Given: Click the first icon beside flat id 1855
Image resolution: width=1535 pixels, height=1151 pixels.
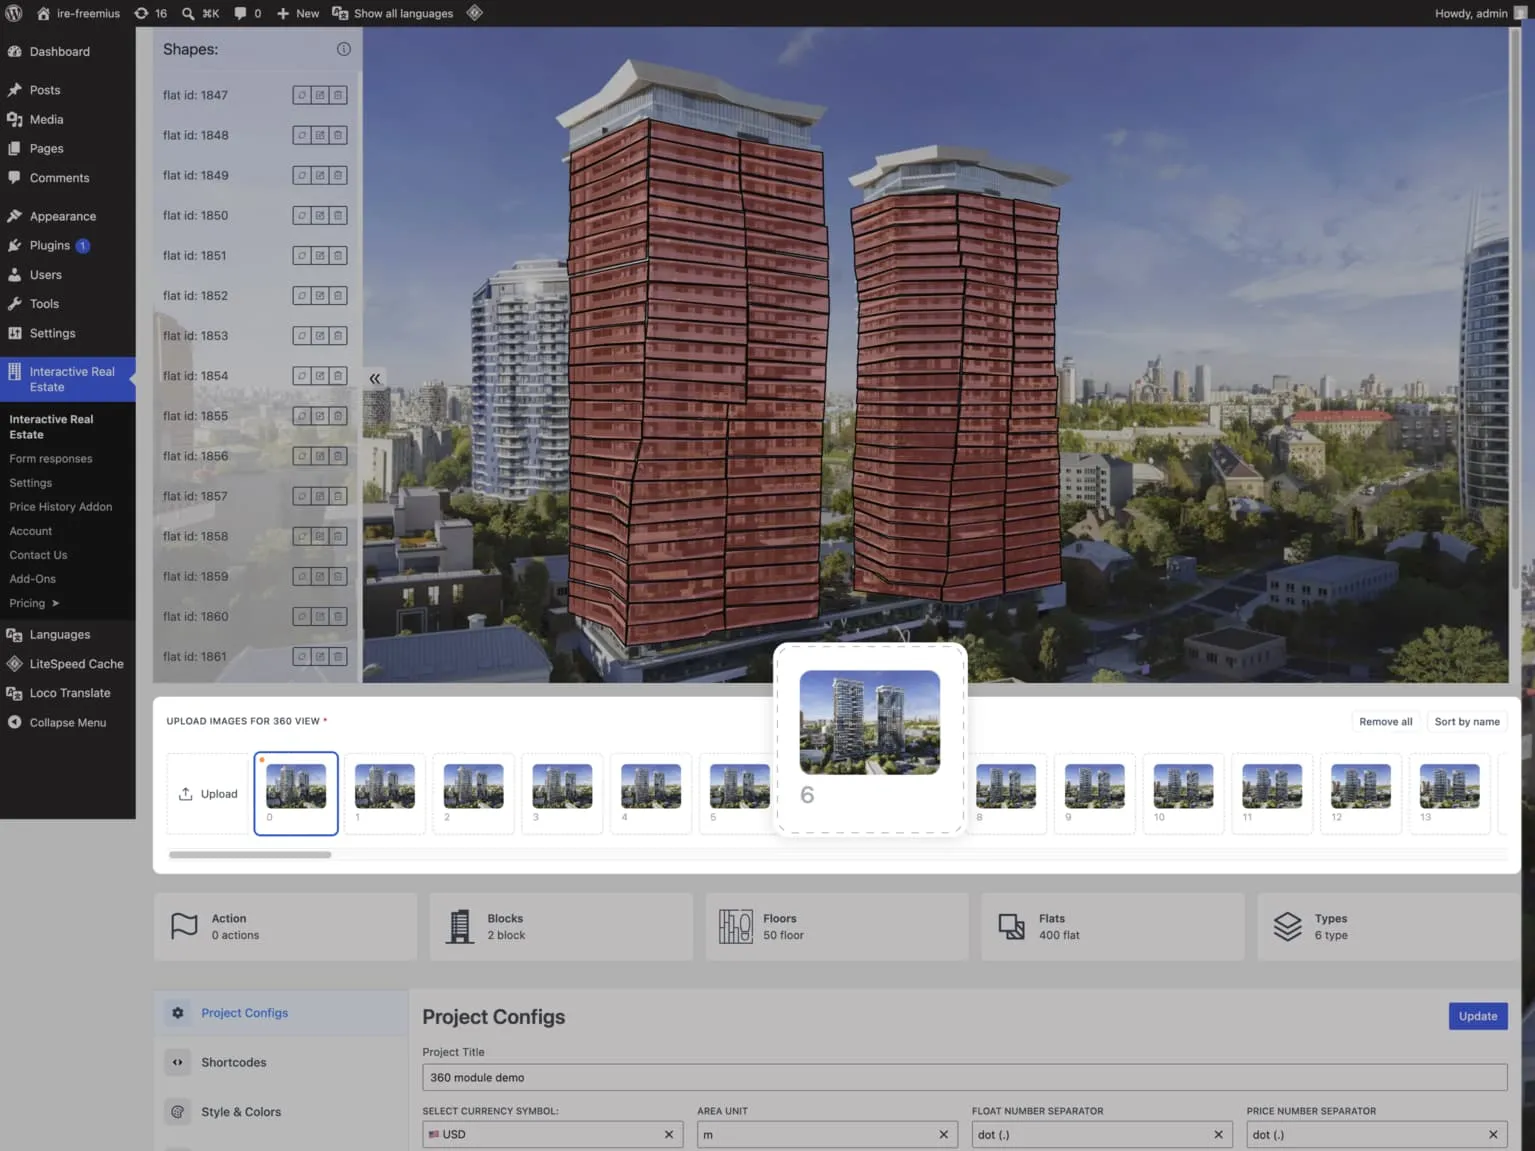Looking at the screenshot, I should click(x=301, y=416).
